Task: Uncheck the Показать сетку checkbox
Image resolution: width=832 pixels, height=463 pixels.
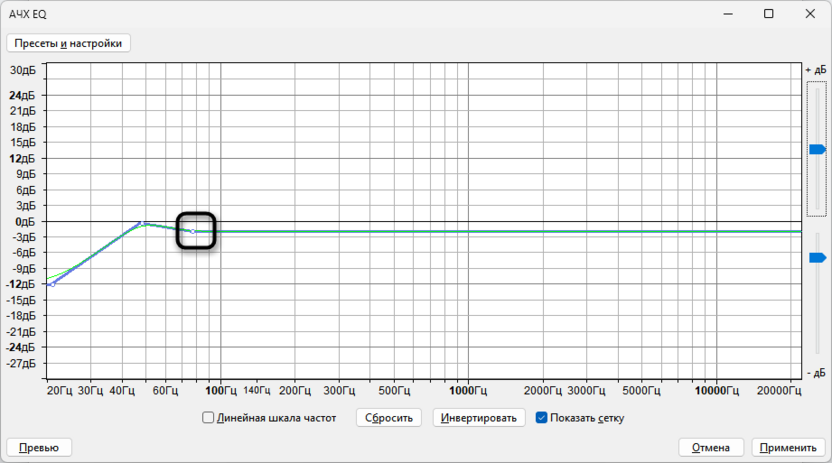Action: click(541, 418)
